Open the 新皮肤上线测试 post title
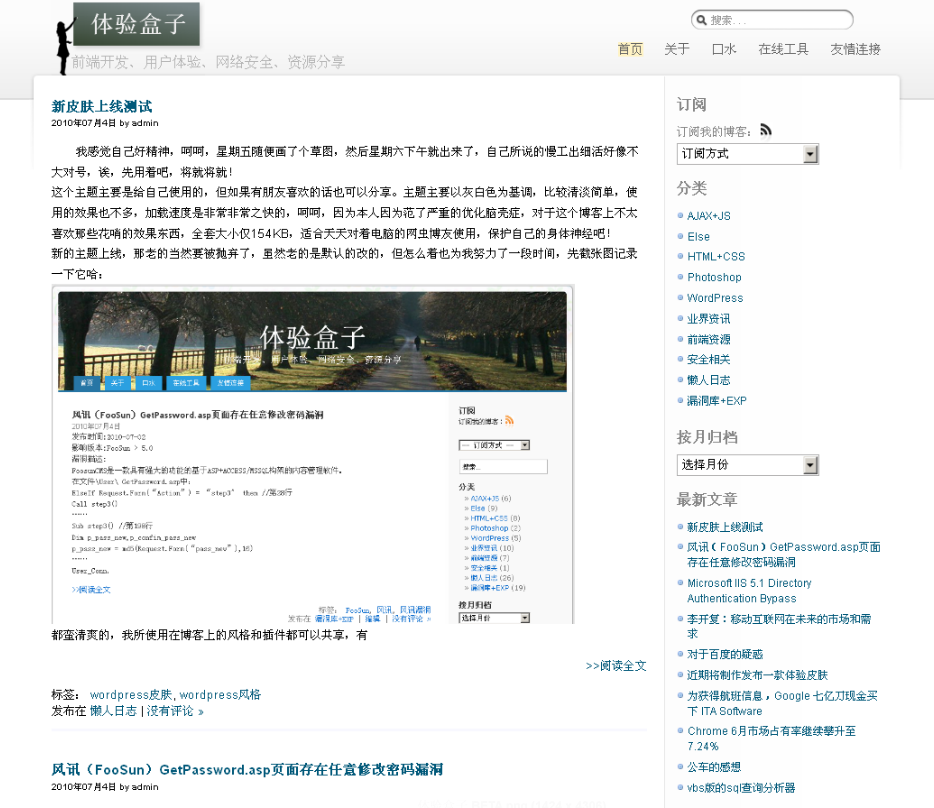 click(102, 107)
